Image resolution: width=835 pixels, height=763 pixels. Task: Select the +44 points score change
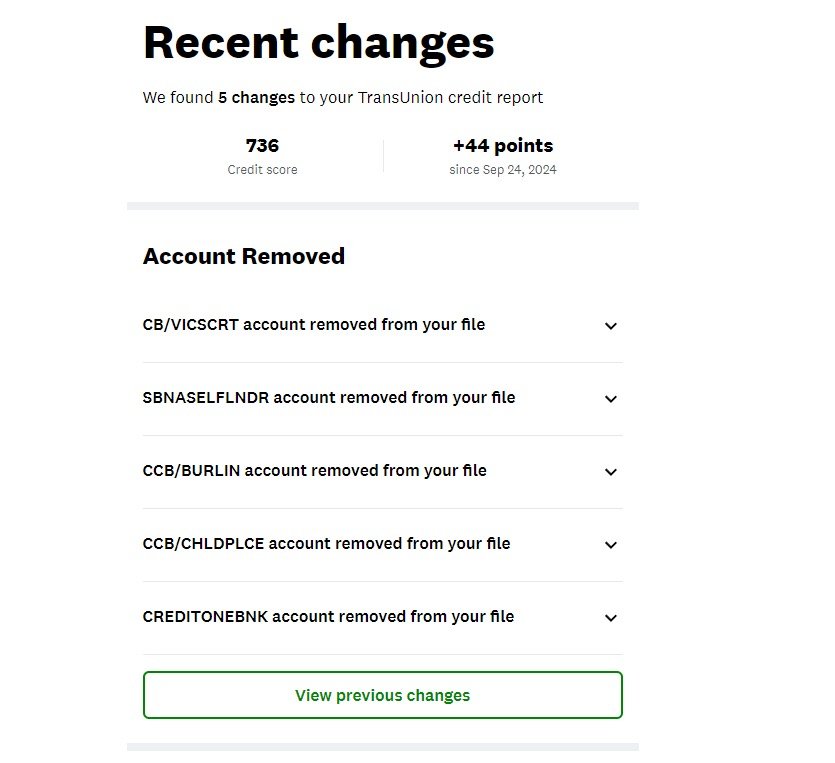tap(503, 146)
